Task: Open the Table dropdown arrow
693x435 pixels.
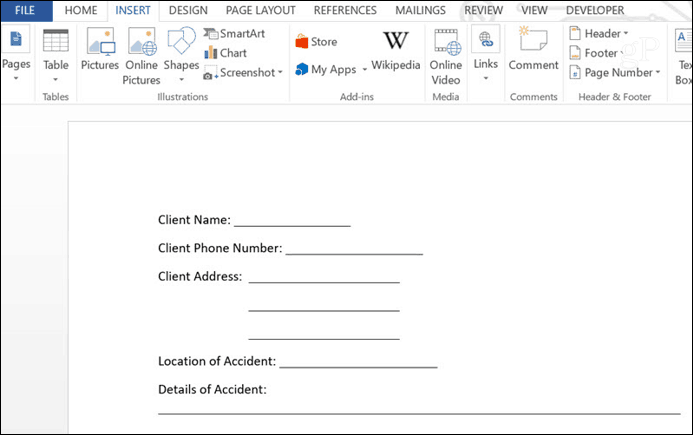Action: tap(56, 80)
